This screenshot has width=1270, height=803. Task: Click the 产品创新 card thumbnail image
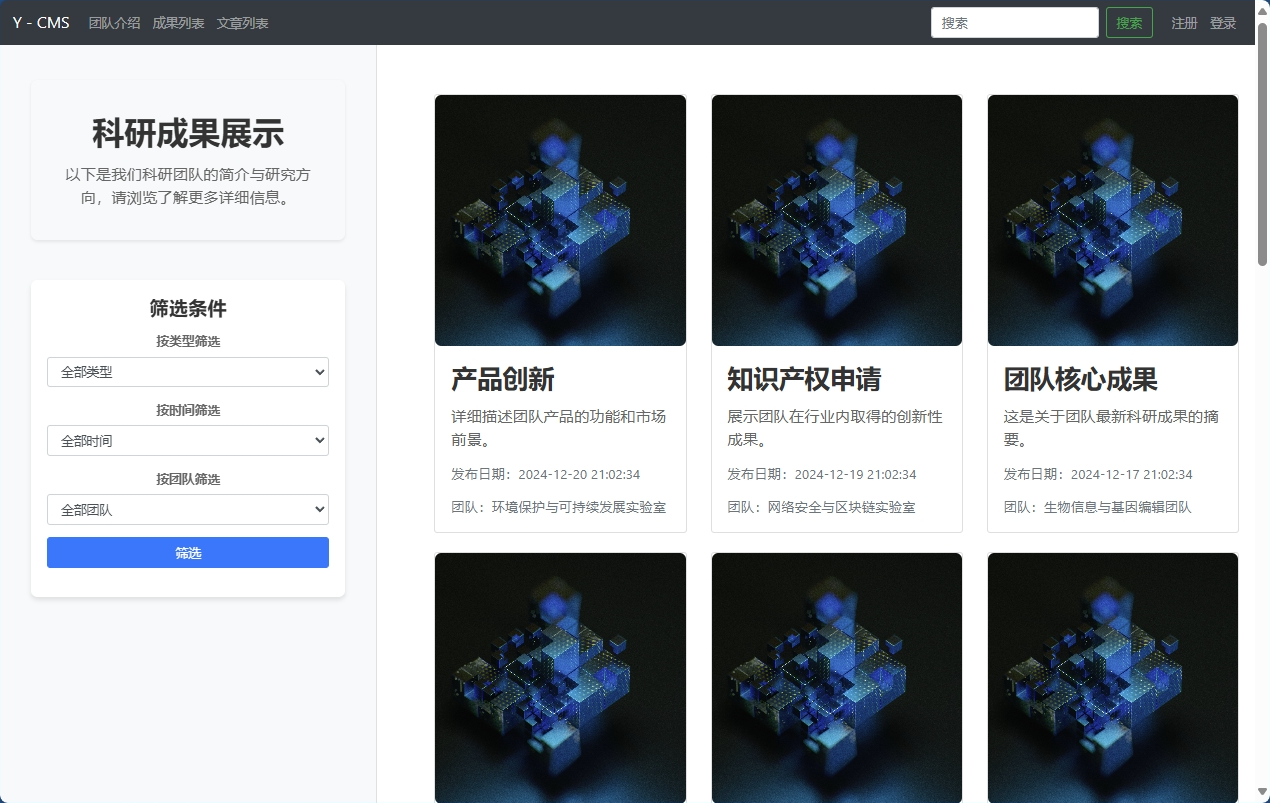coord(560,220)
